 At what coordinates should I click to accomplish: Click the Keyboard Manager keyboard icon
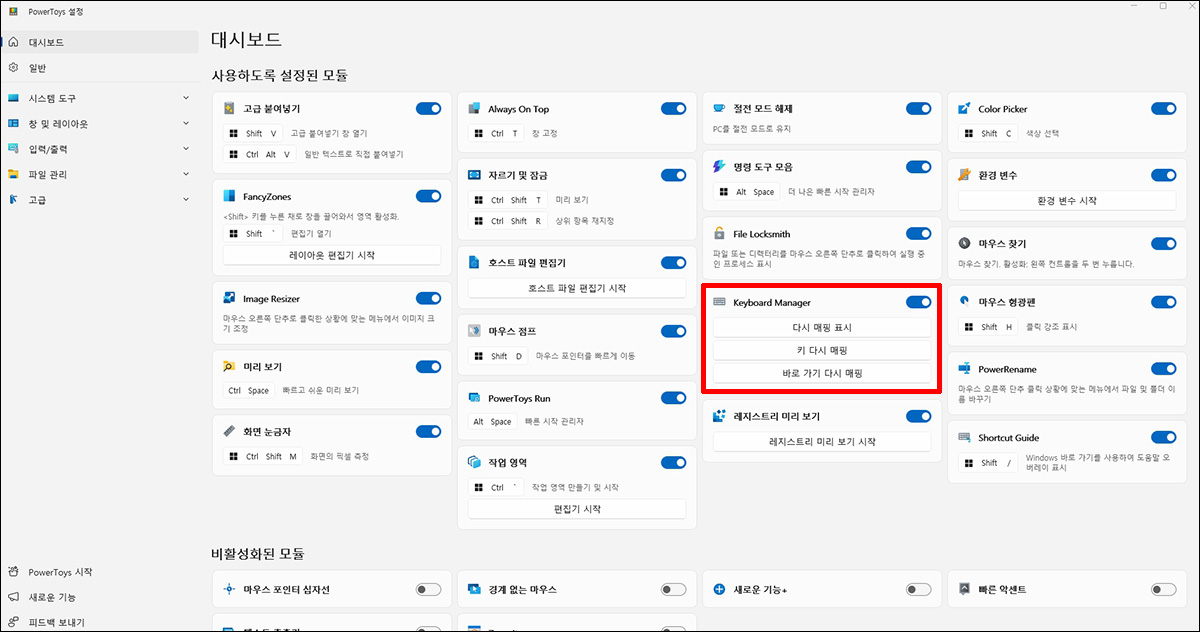pos(719,302)
